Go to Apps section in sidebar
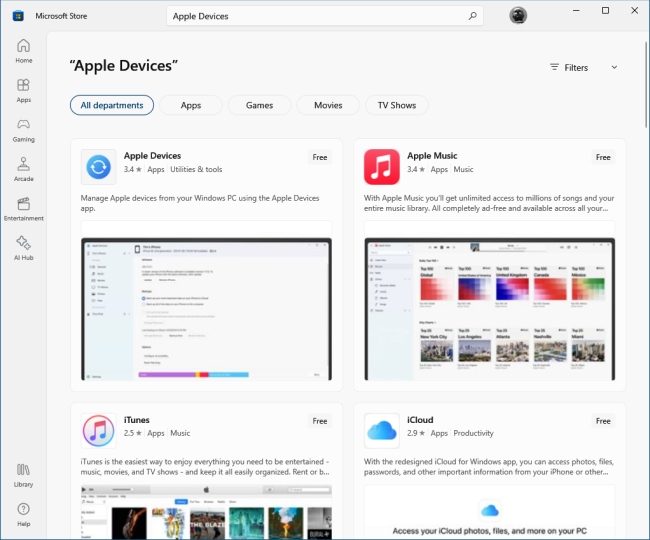Screen dimensions: 650x540 click(x=23, y=90)
